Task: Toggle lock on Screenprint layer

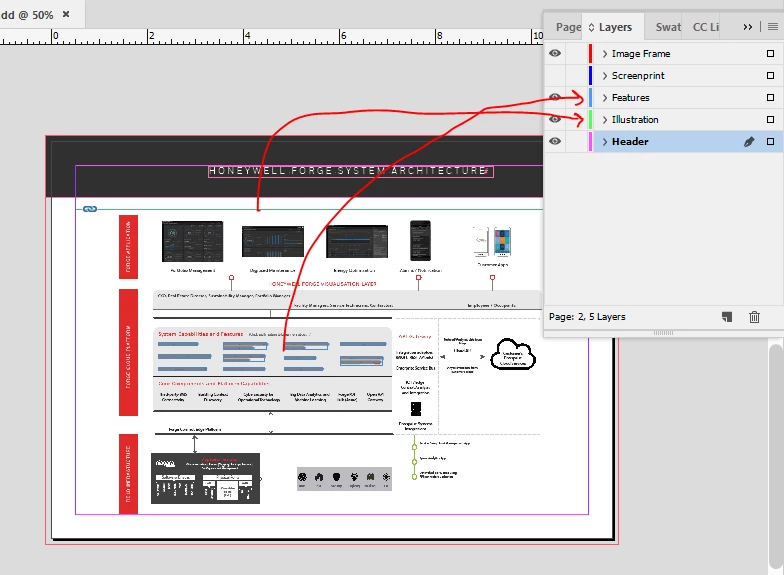Action: [576, 76]
